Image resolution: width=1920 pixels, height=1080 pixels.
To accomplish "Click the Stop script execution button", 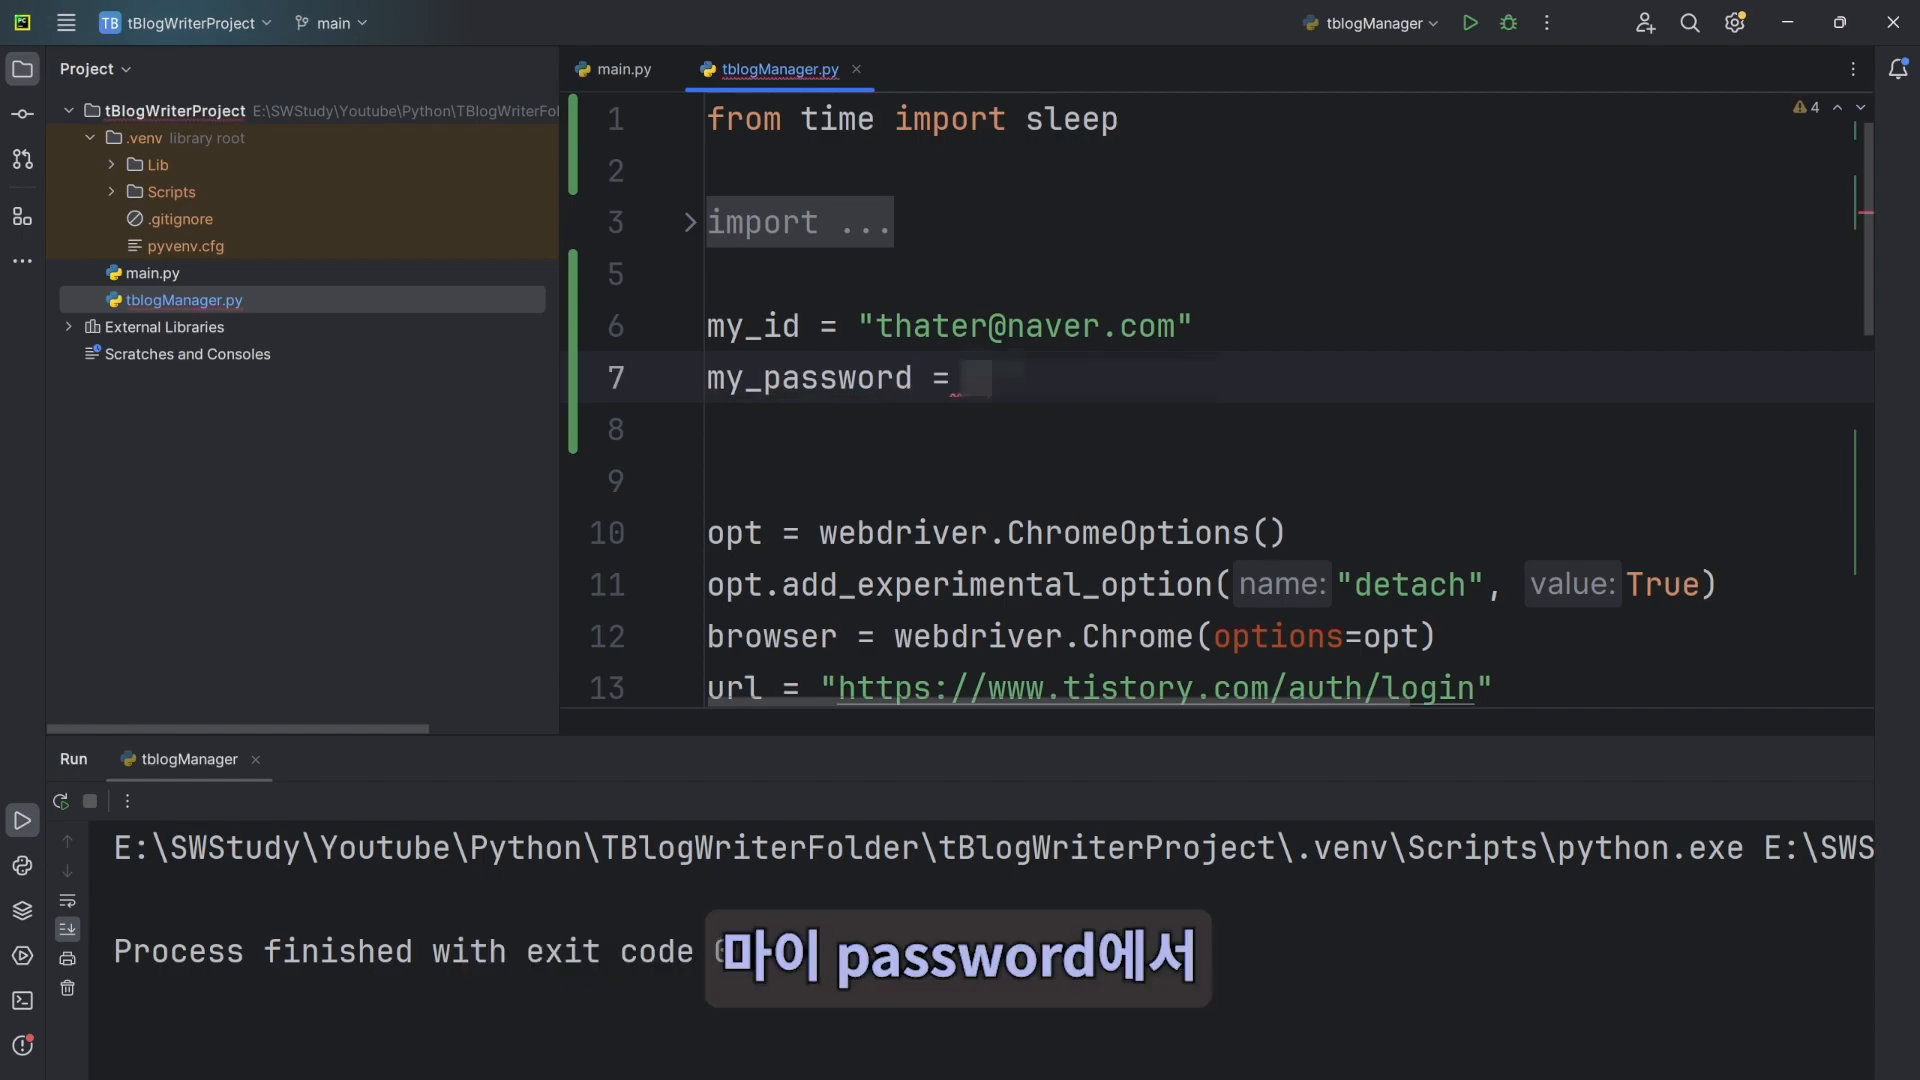I will point(90,798).
